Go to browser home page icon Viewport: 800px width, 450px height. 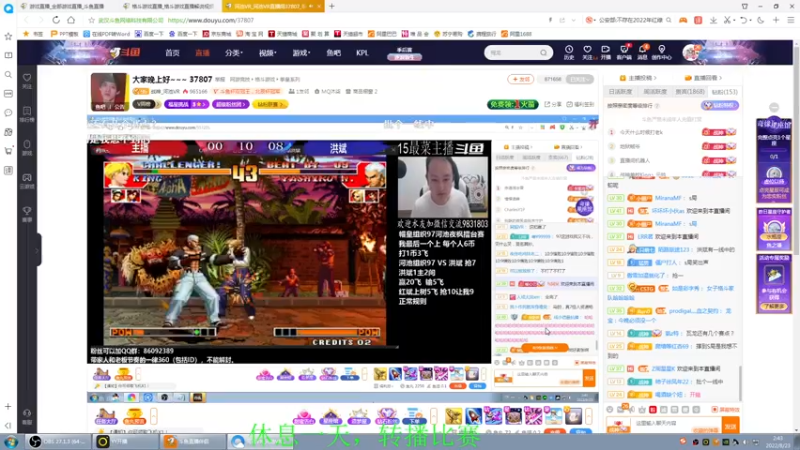(71, 20)
